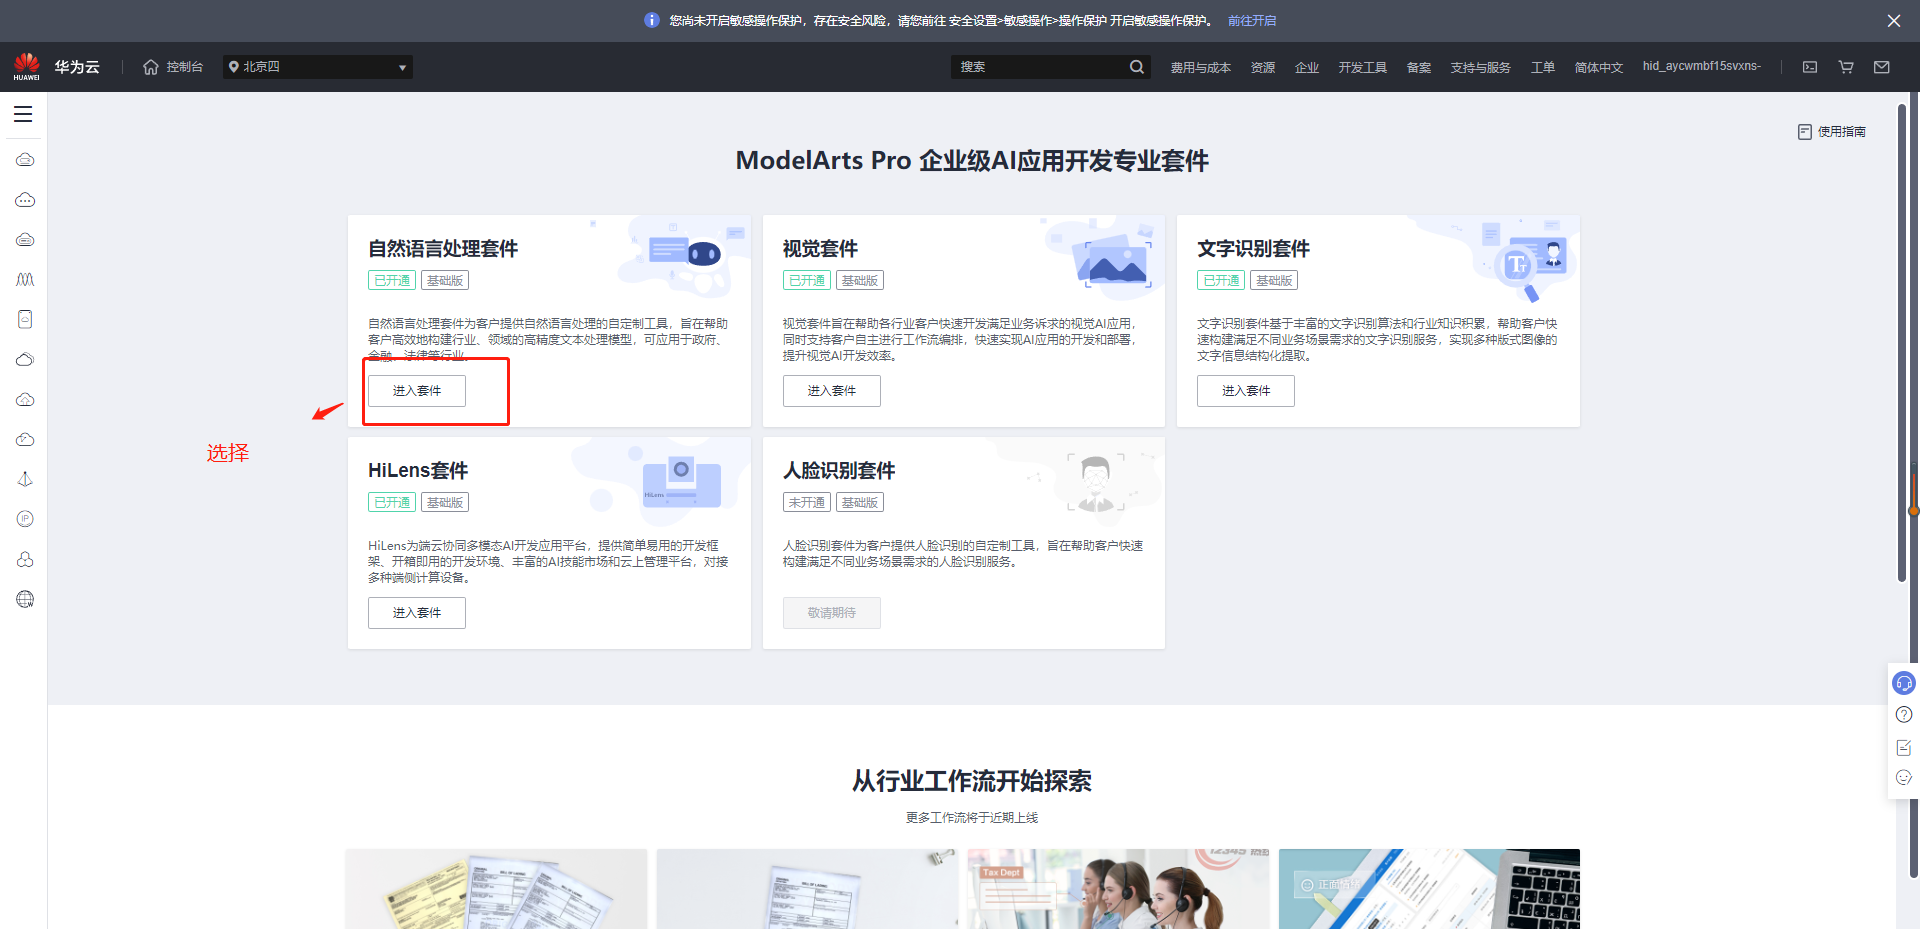This screenshot has height=929, width=1920.
Task: Enter the HiLens套件 via 进入套件
Action: click(417, 613)
